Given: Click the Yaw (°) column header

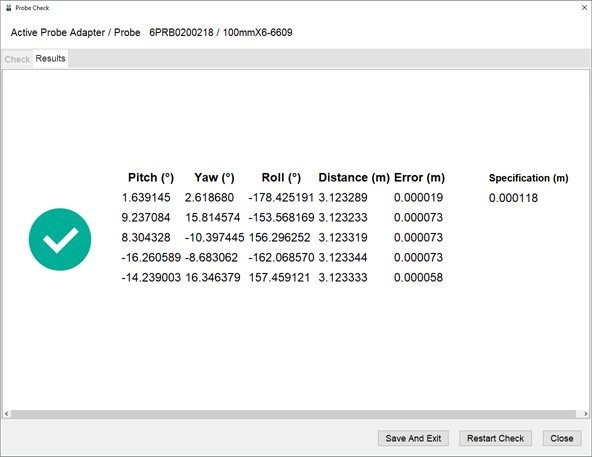Looking at the screenshot, I should pos(214,178).
